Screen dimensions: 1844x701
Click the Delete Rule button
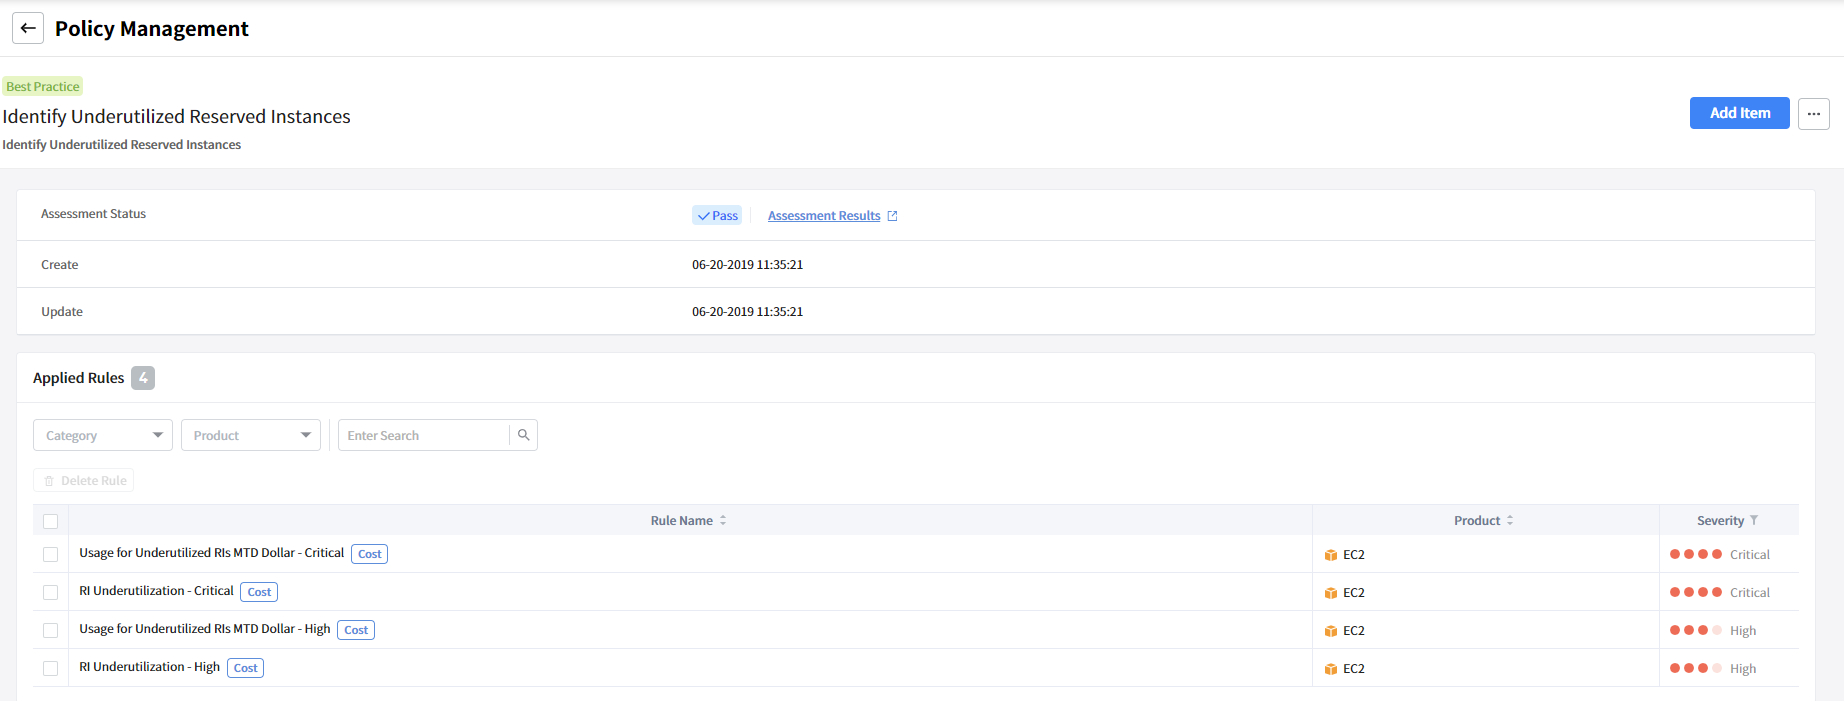[84, 481]
